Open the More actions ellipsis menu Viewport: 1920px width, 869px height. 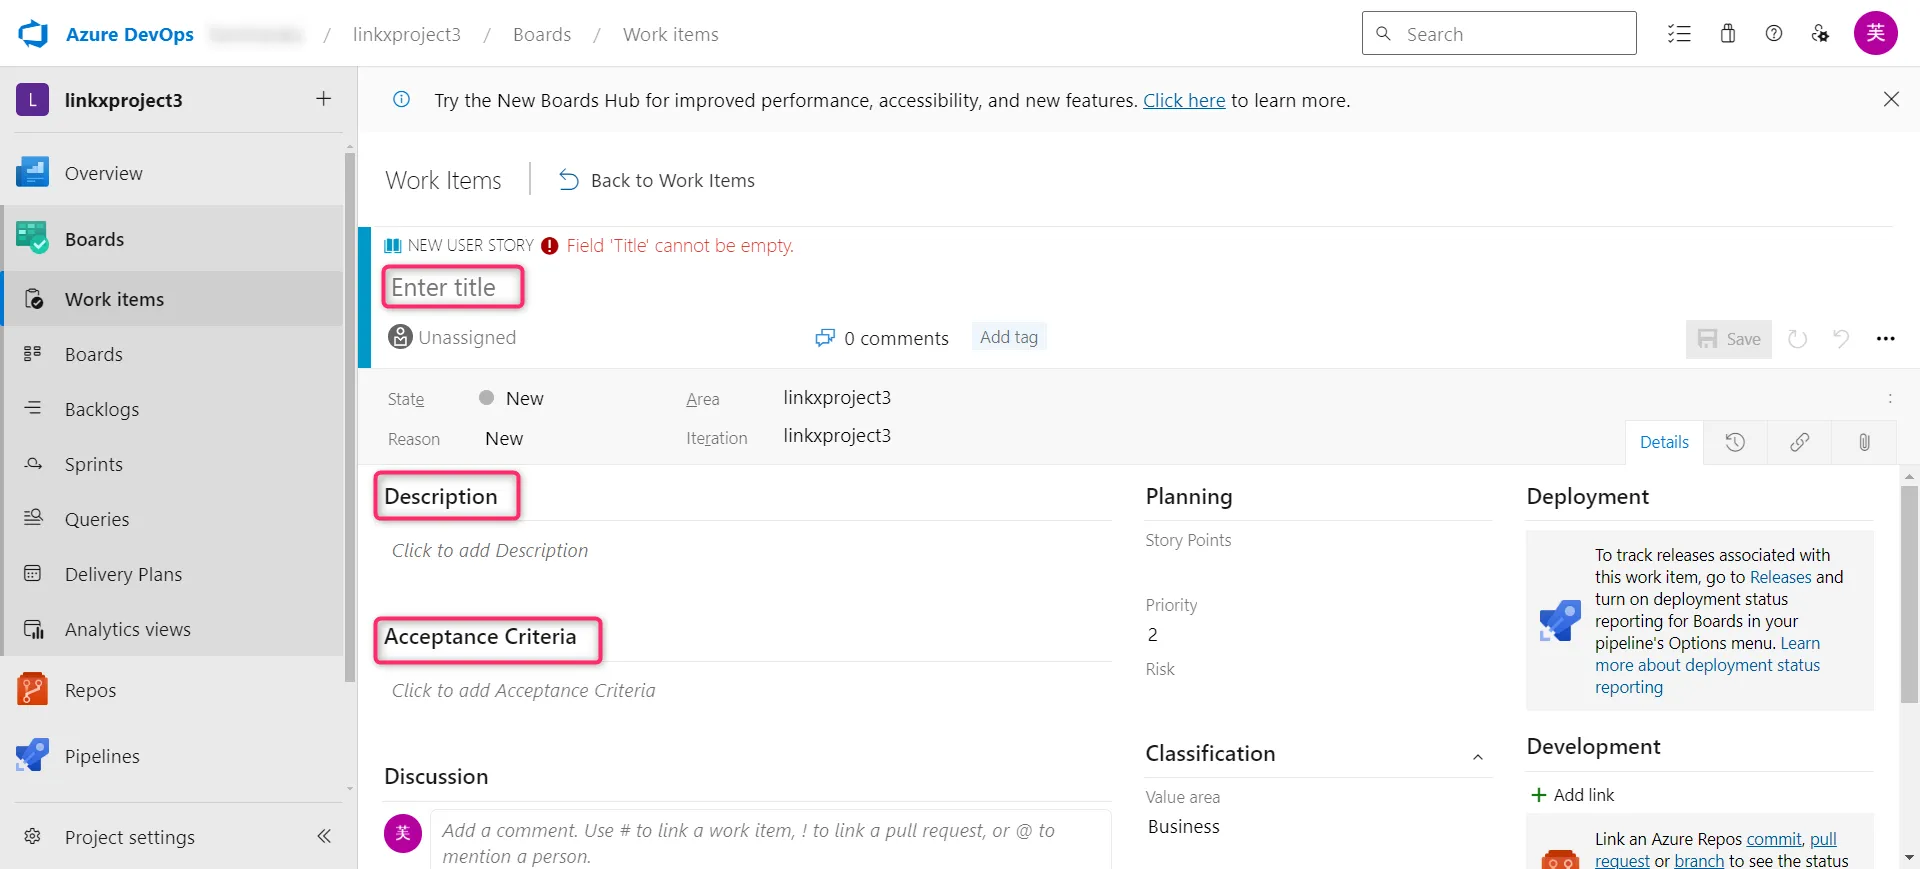(x=1886, y=339)
